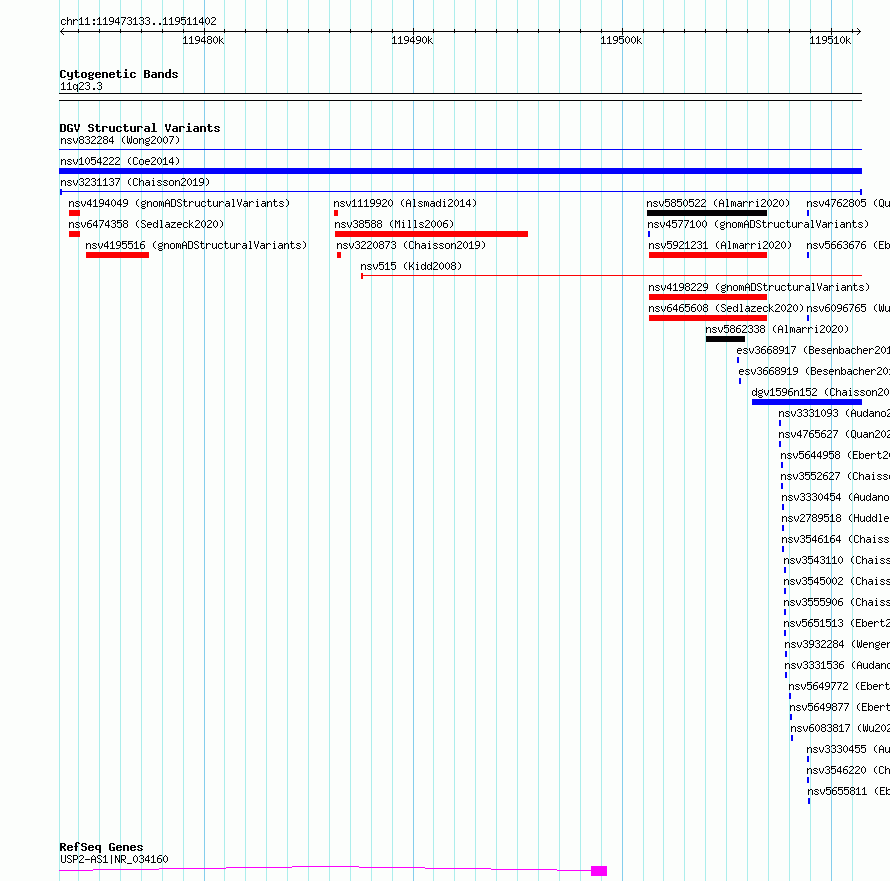890x881 pixels.
Task: Click the nsv6474358 (Sedlazeck2020) label
Action: (x=146, y=224)
